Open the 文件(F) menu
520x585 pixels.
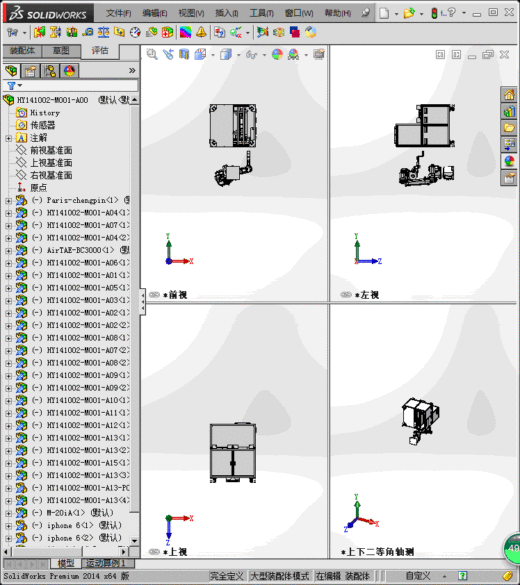(118, 13)
